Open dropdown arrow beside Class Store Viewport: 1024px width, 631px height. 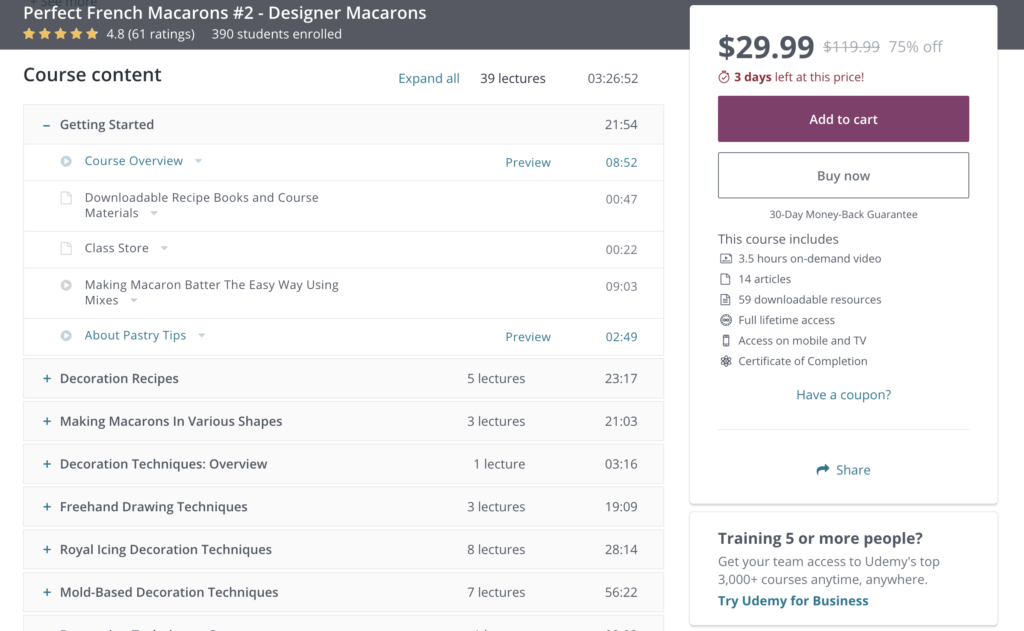pyautogui.click(x=164, y=248)
